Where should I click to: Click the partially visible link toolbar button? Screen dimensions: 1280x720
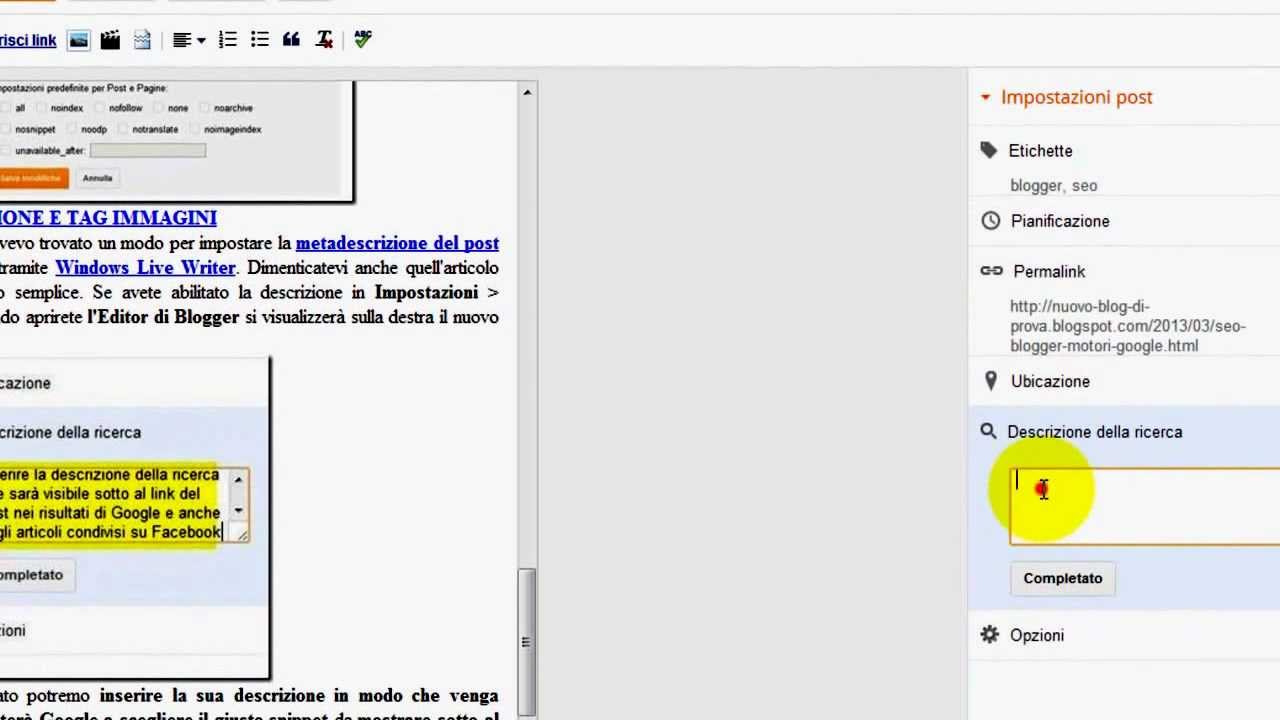(x=28, y=41)
